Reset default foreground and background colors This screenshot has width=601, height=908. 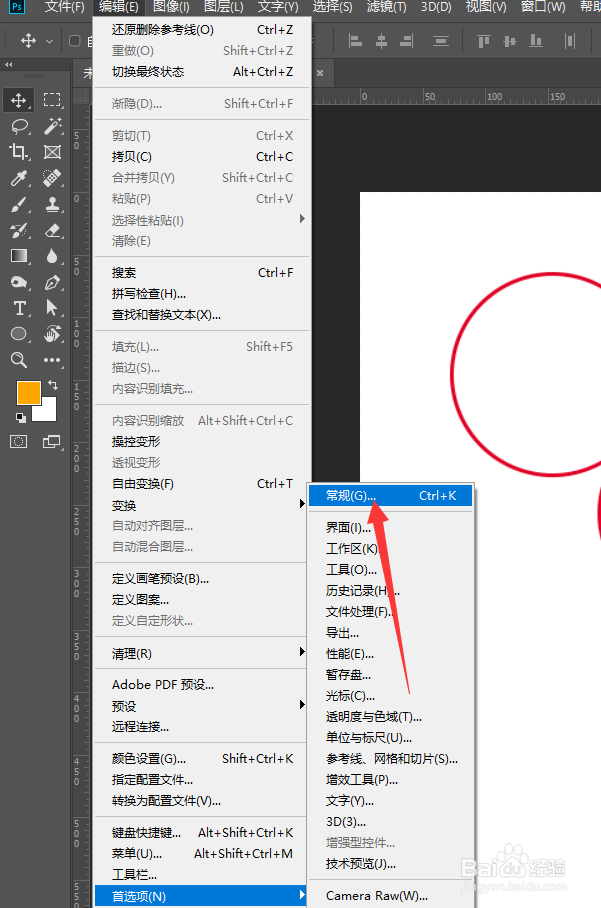(21, 418)
